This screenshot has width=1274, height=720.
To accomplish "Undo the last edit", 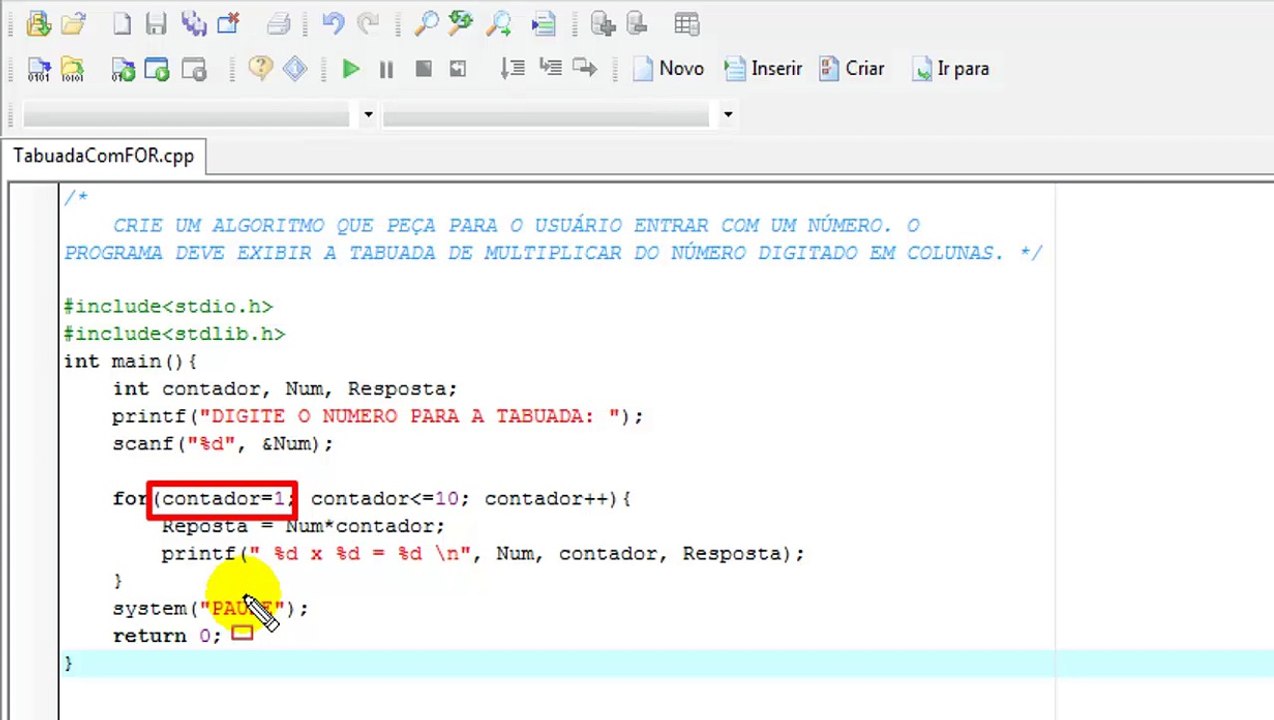I will click(x=333, y=23).
